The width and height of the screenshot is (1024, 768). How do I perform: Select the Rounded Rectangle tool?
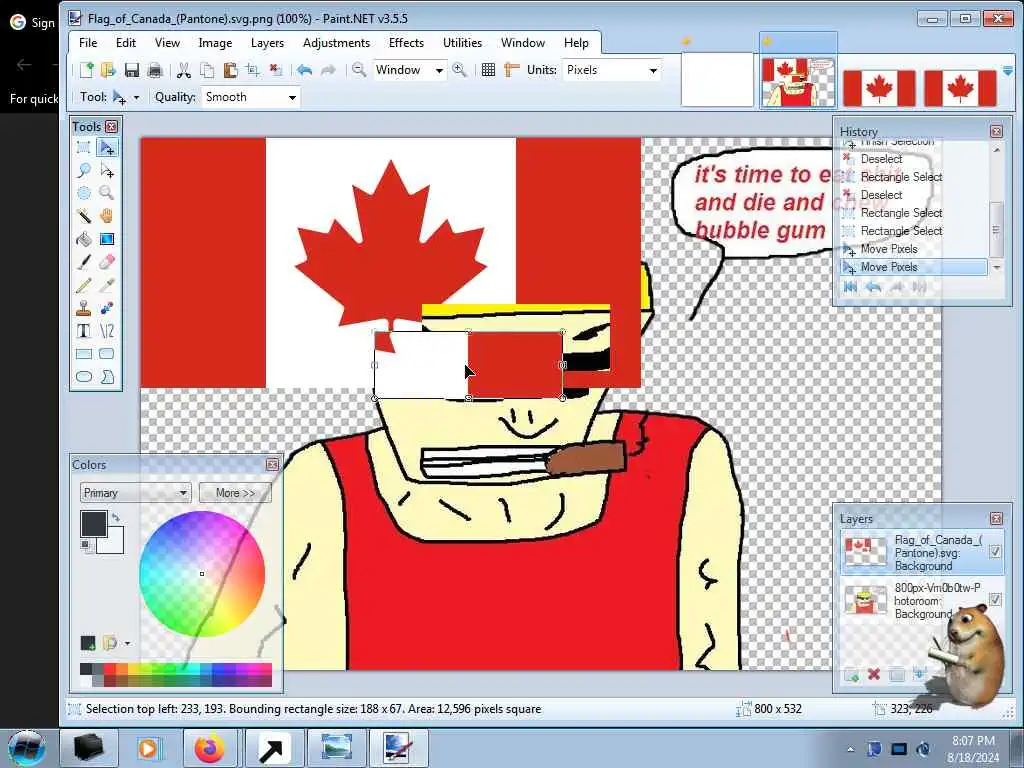point(106,354)
